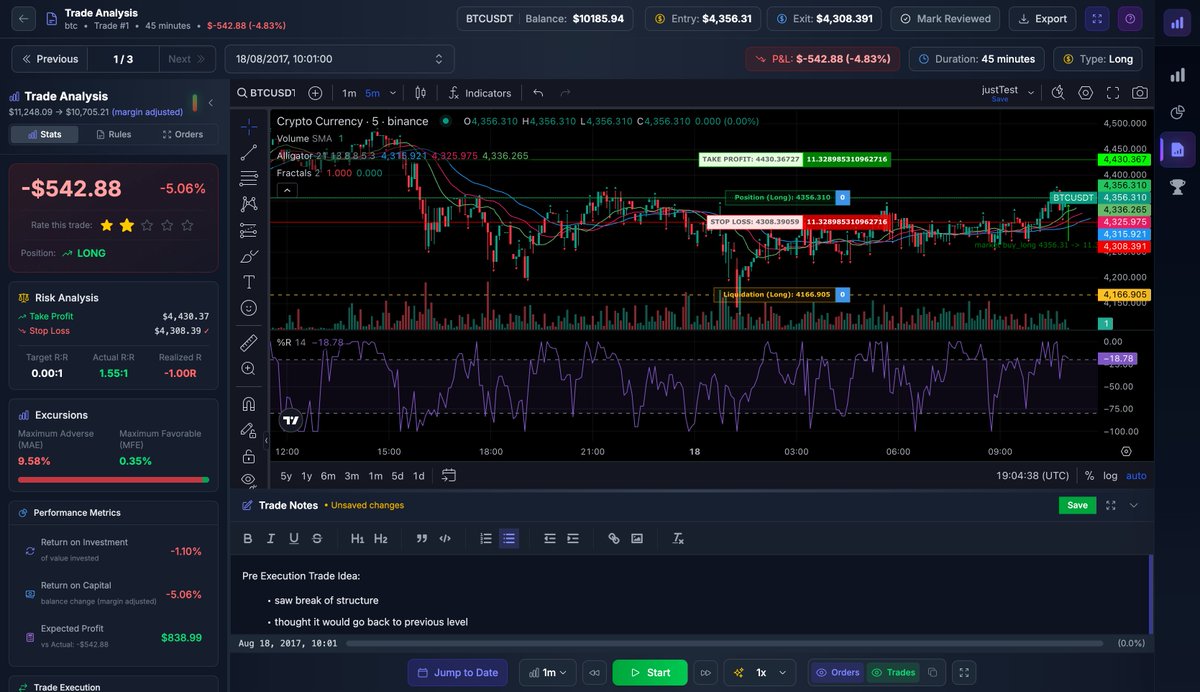The width and height of the screenshot is (1200, 692).
Task: Toggle log scale on chart
Action: [x=1110, y=476]
